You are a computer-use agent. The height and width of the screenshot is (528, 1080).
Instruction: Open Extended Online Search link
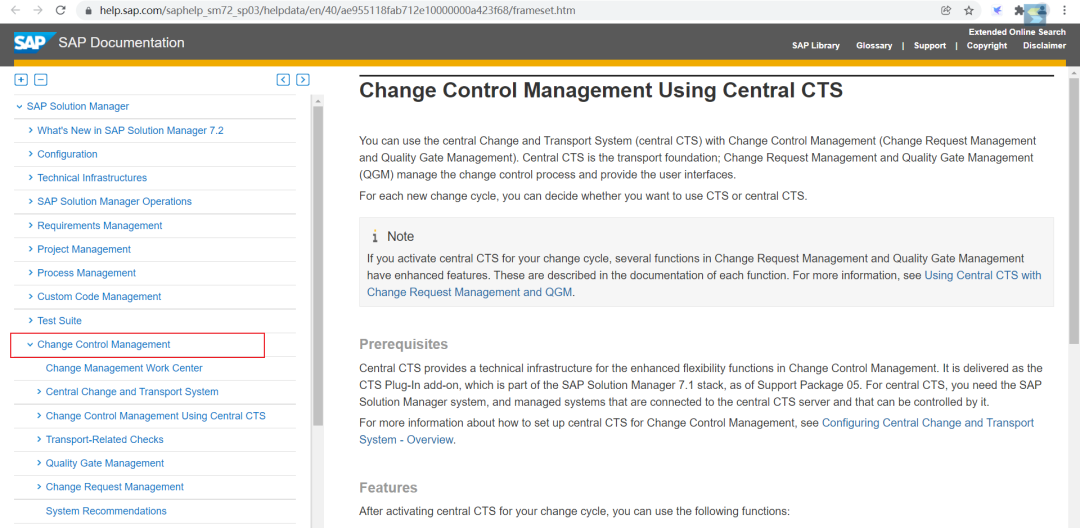(1017, 32)
